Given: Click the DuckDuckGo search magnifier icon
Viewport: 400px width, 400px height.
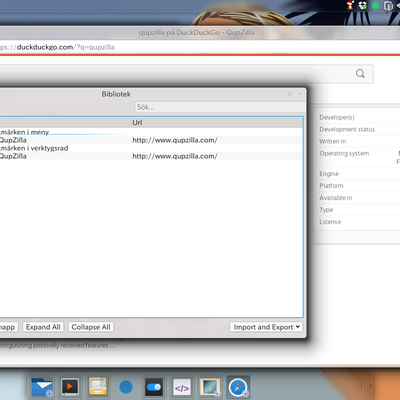Looking at the screenshot, I should (360, 73).
